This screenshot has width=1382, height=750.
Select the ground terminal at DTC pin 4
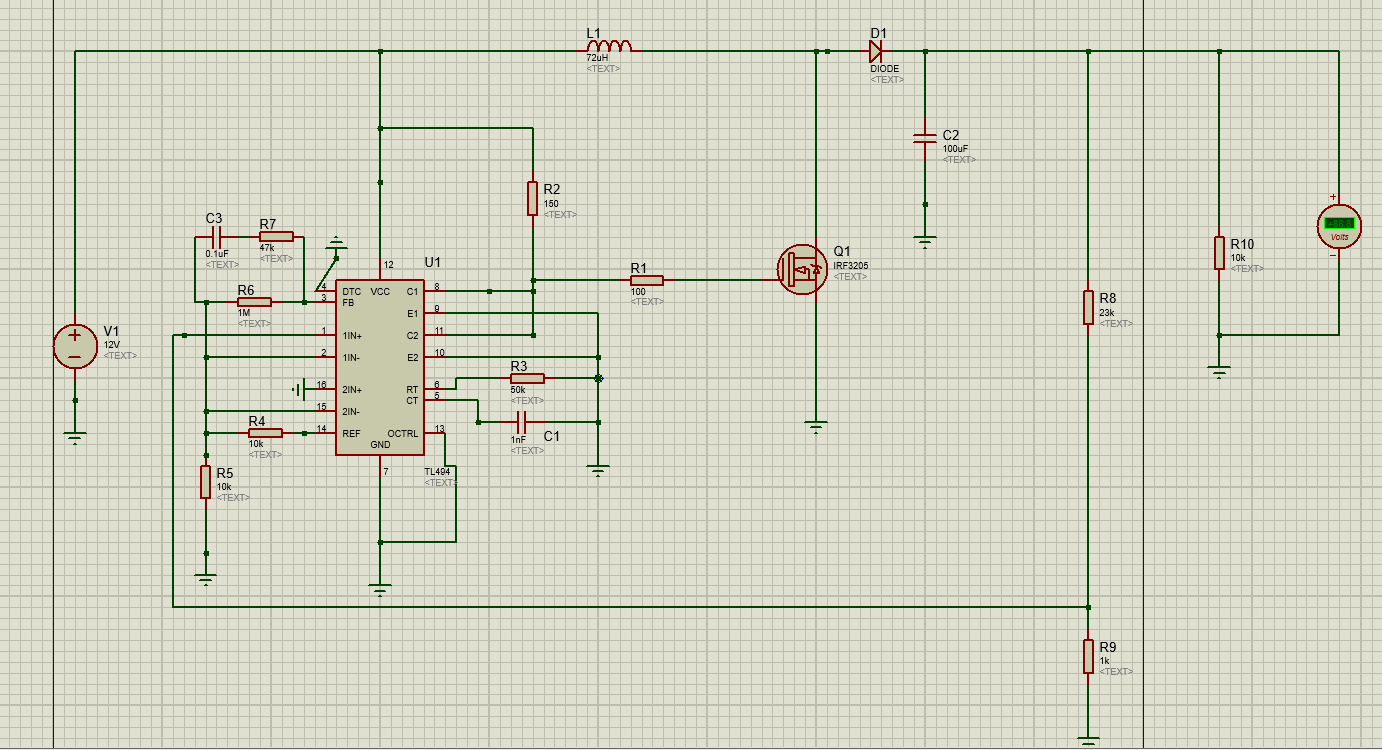pyautogui.click(x=336, y=242)
